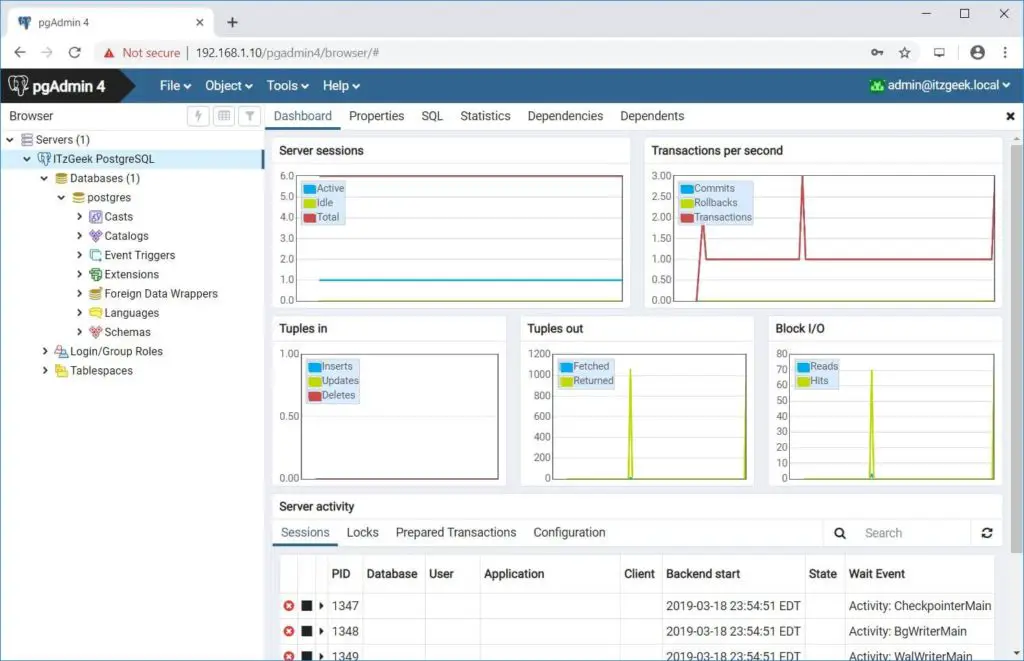Click the Filtered Rows funnel icon

249,116
